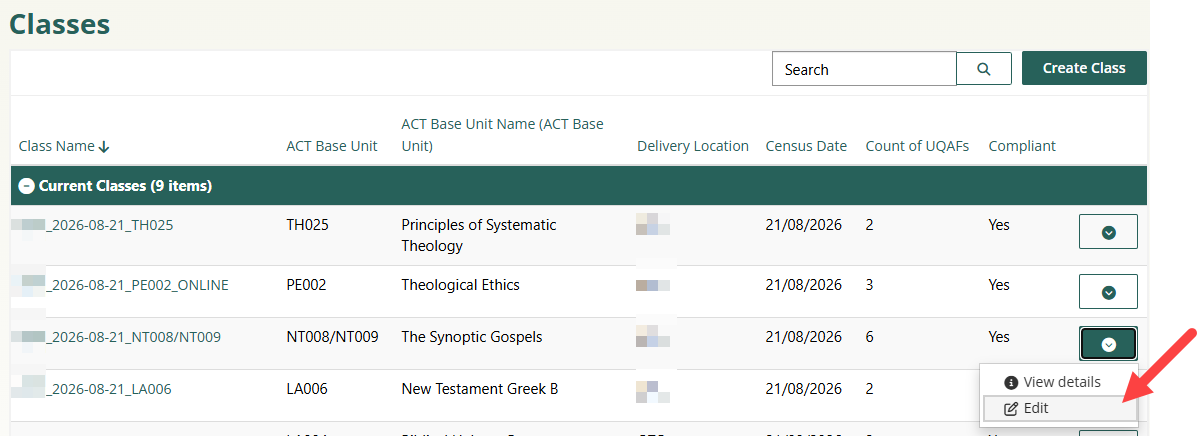The height and width of the screenshot is (436, 1197).
Task: Open the 2026-08-21_NT008/NT009 class link
Action: [135, 337]
